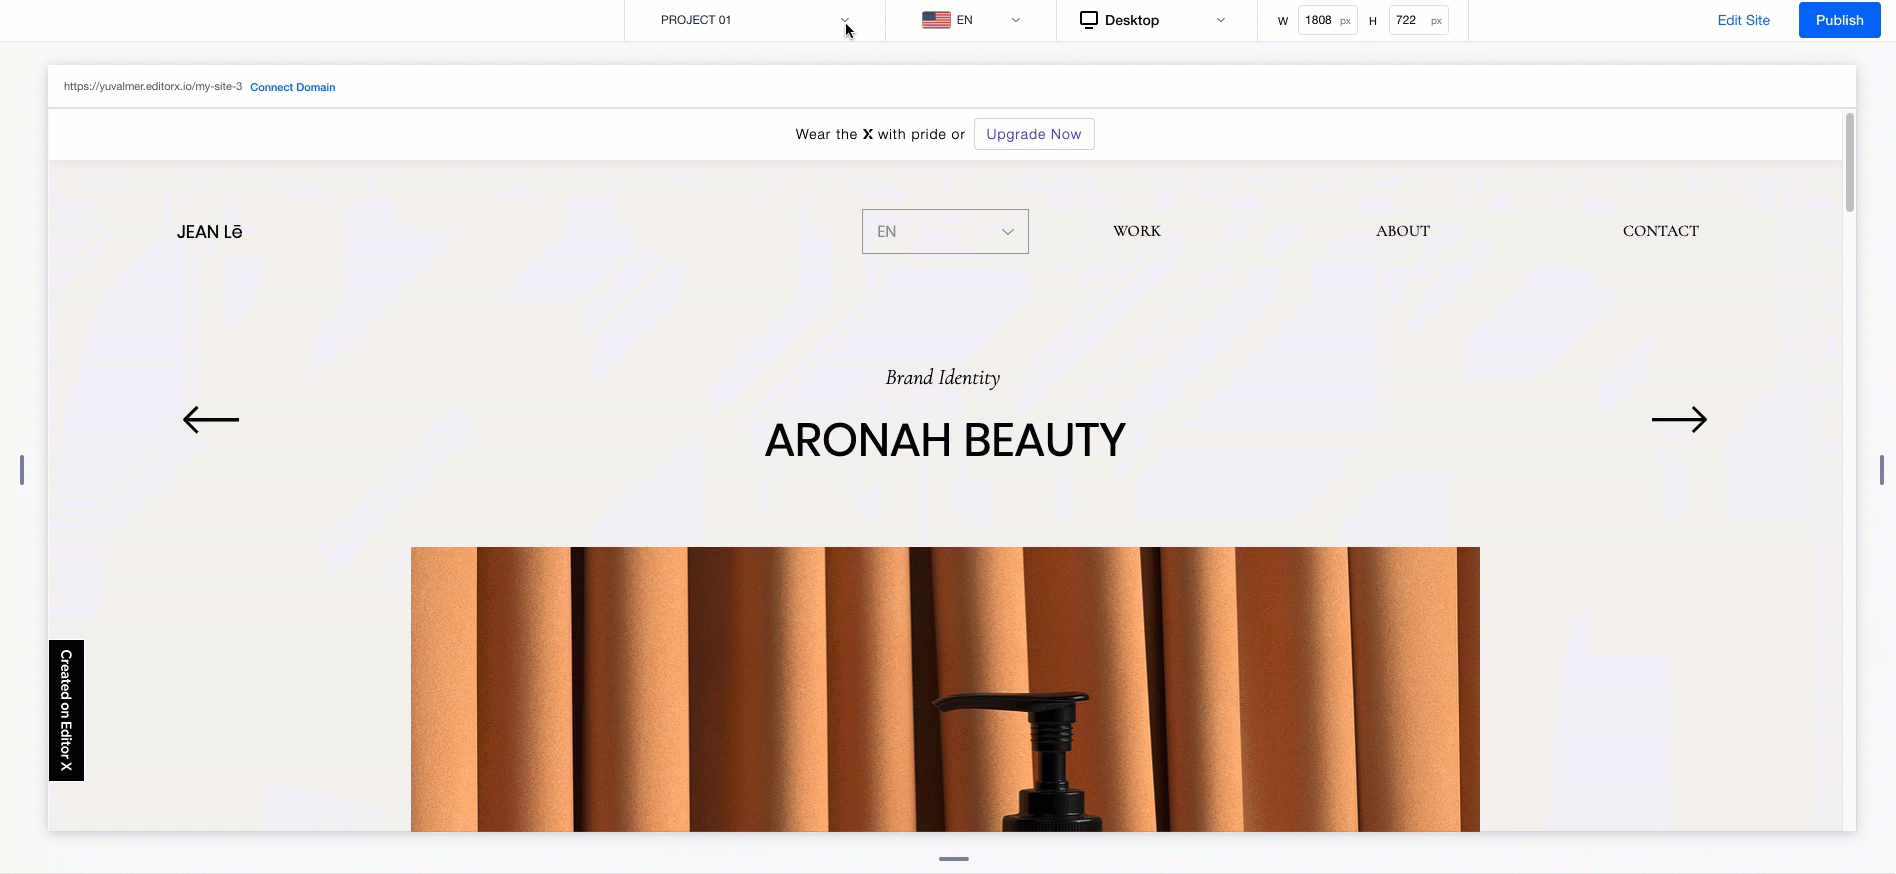Viewport: 1896px width, 874px height.
Task: Open the Desktop device dropdown
Action: coord(1156,20)
